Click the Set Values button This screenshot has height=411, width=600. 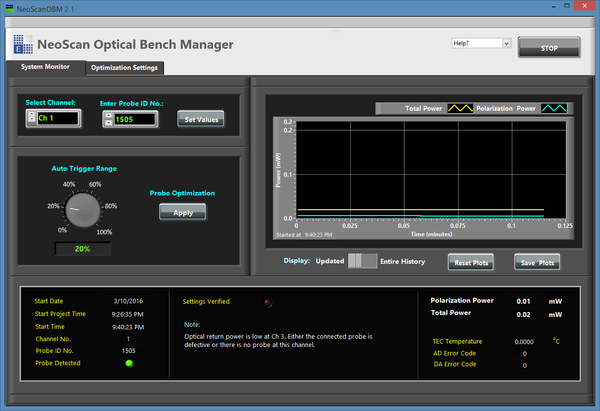coord(200,119)
